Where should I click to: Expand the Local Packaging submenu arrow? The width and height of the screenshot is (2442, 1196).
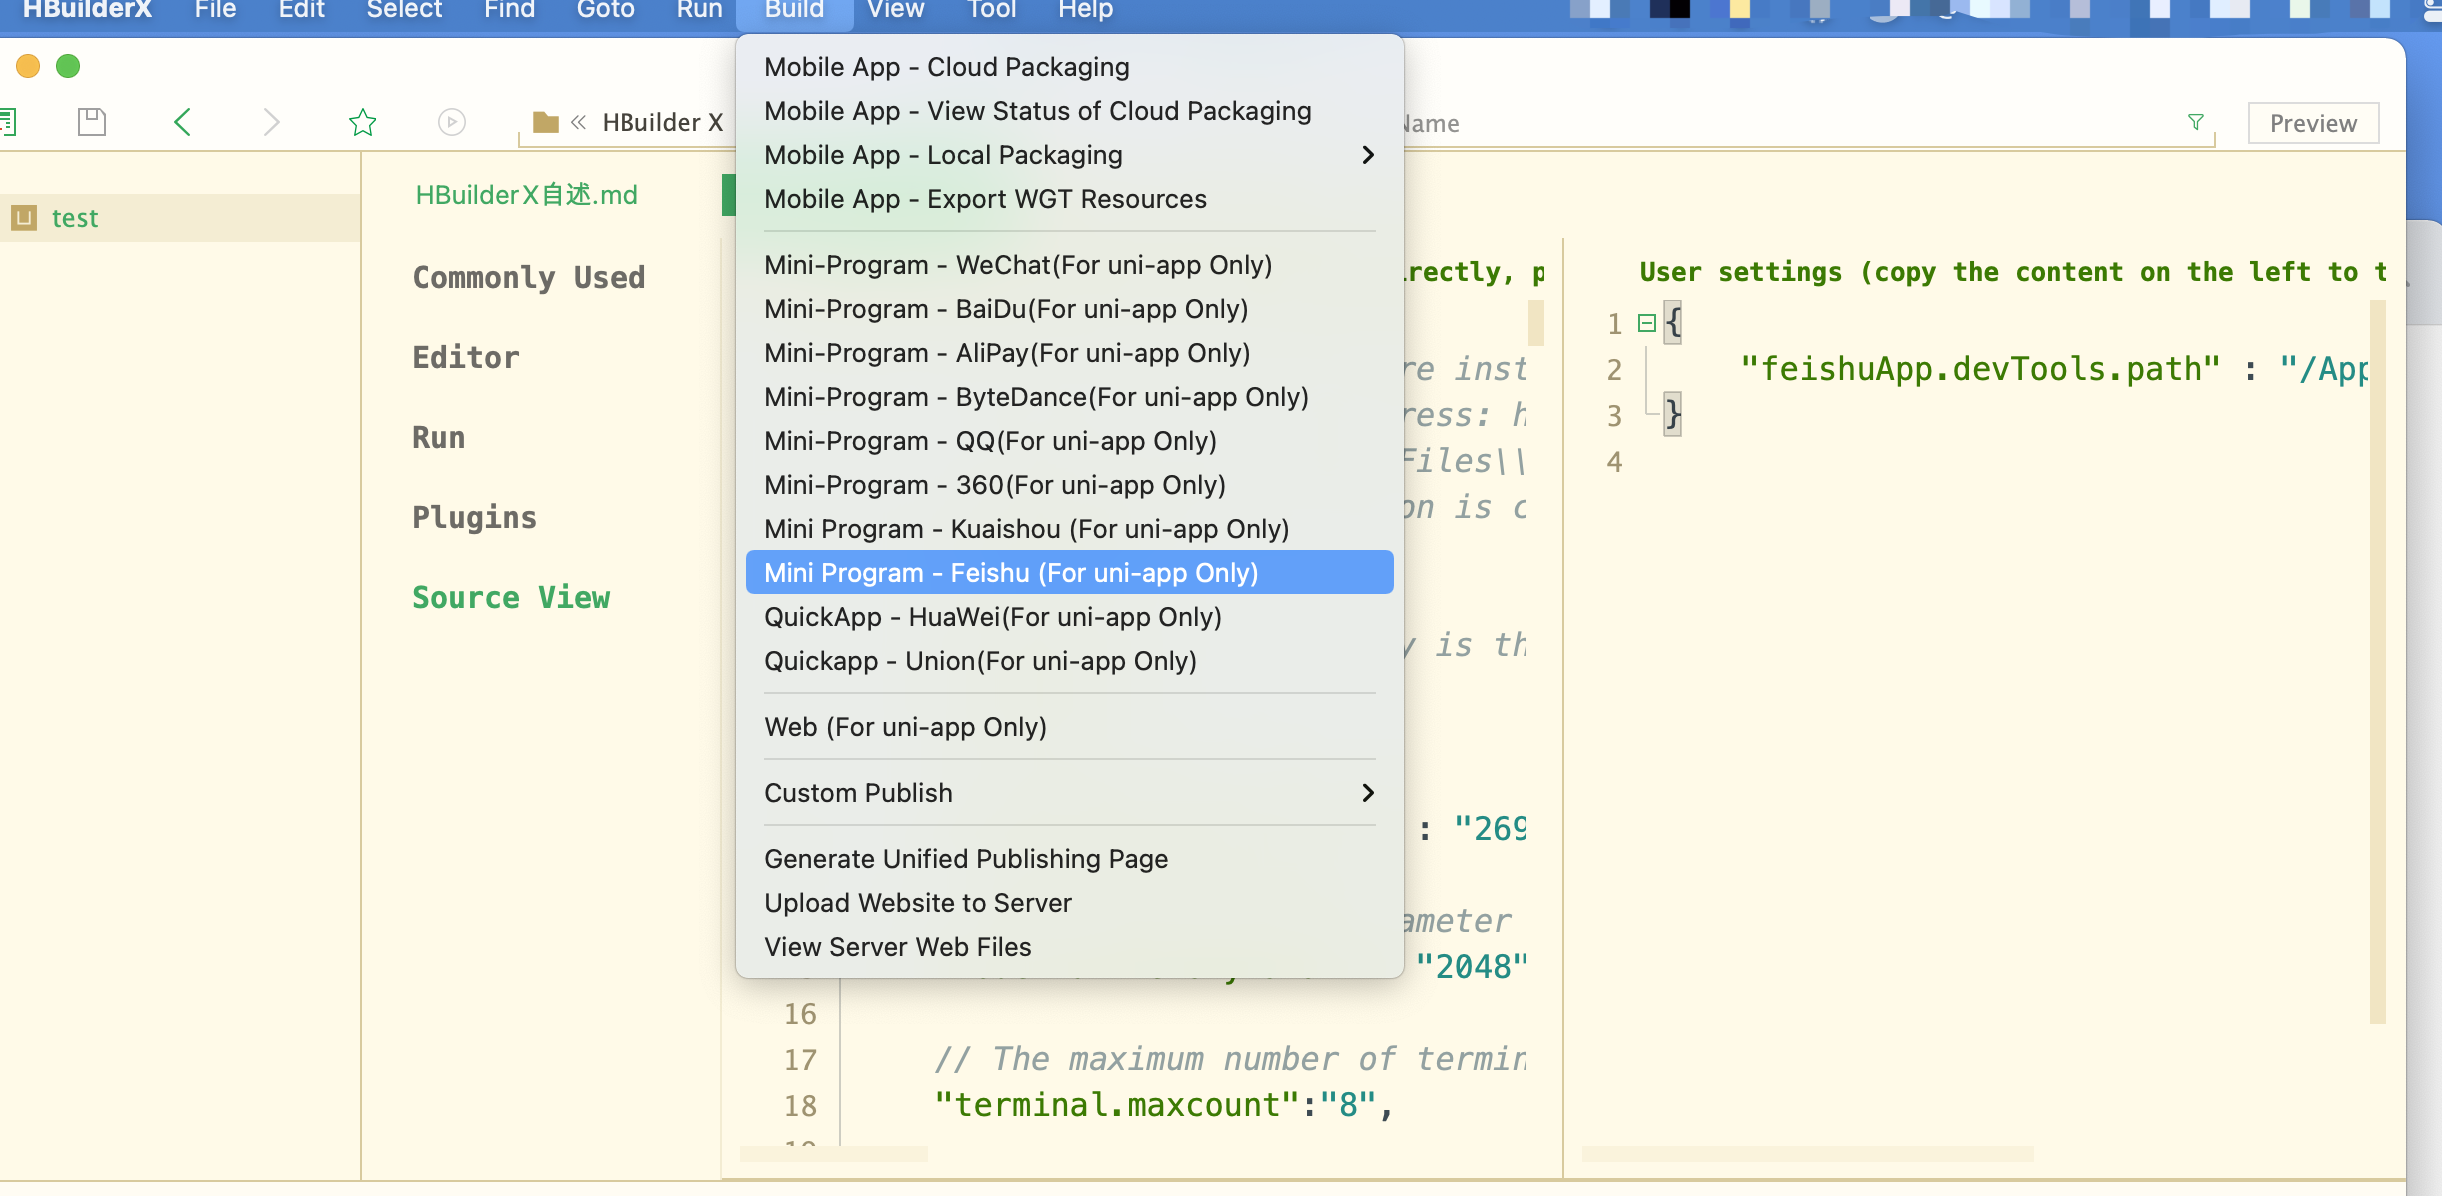tap(1367, 155)
